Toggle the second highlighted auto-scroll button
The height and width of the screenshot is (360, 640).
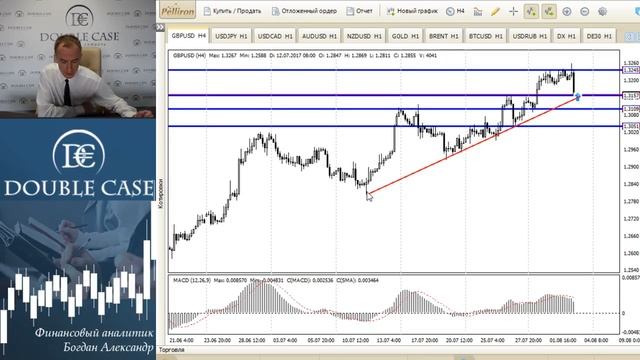[549, 11]
